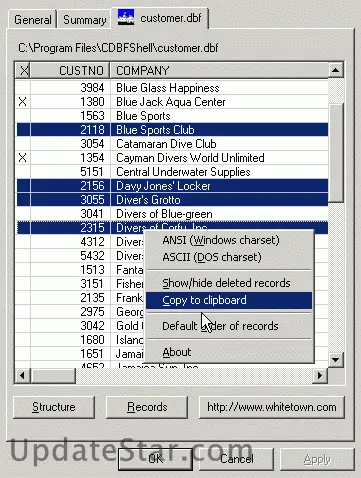
Task: Toggle the deleted mark on the Cayman Divers row
Action: [23, 158]
